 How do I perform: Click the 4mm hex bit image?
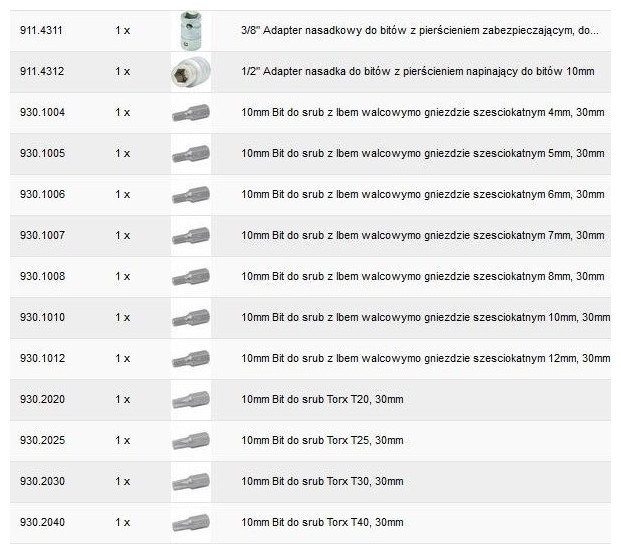pyautogui.click(x=190, y=112)
